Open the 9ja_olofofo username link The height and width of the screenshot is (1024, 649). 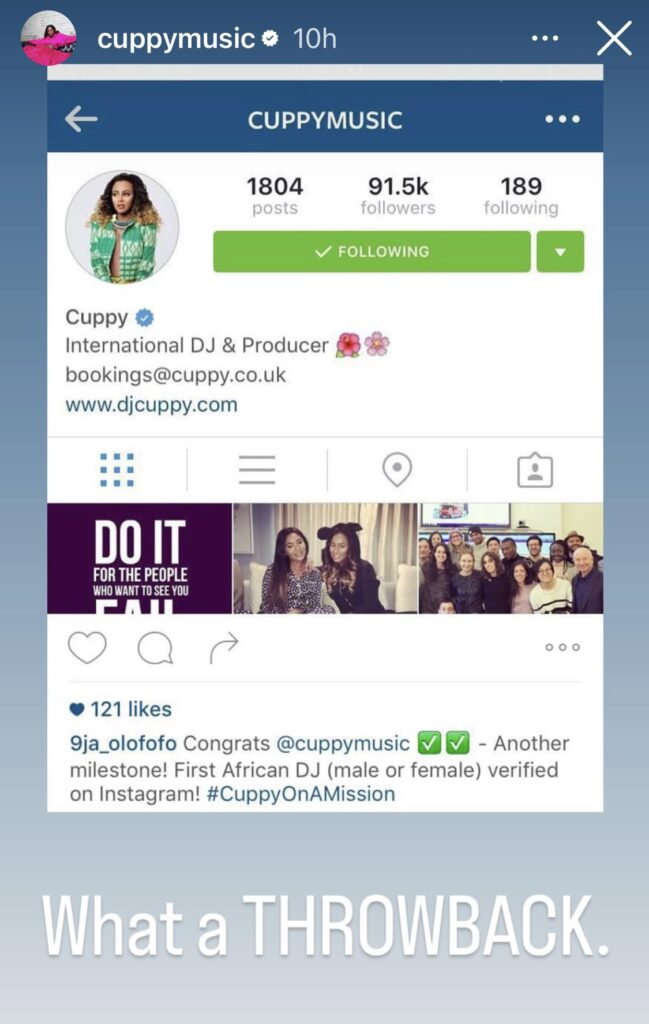123,743
